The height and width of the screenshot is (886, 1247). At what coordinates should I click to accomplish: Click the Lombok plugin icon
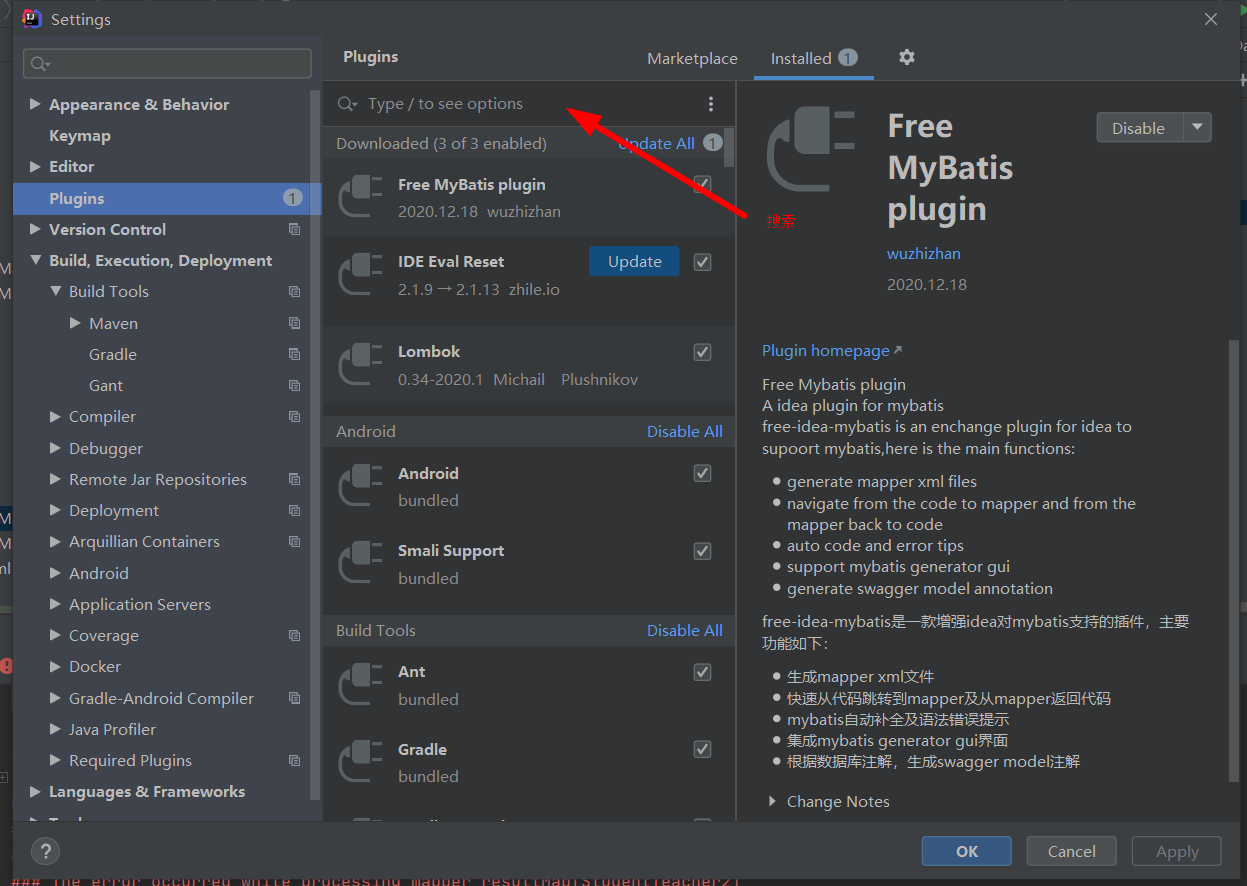361,364
